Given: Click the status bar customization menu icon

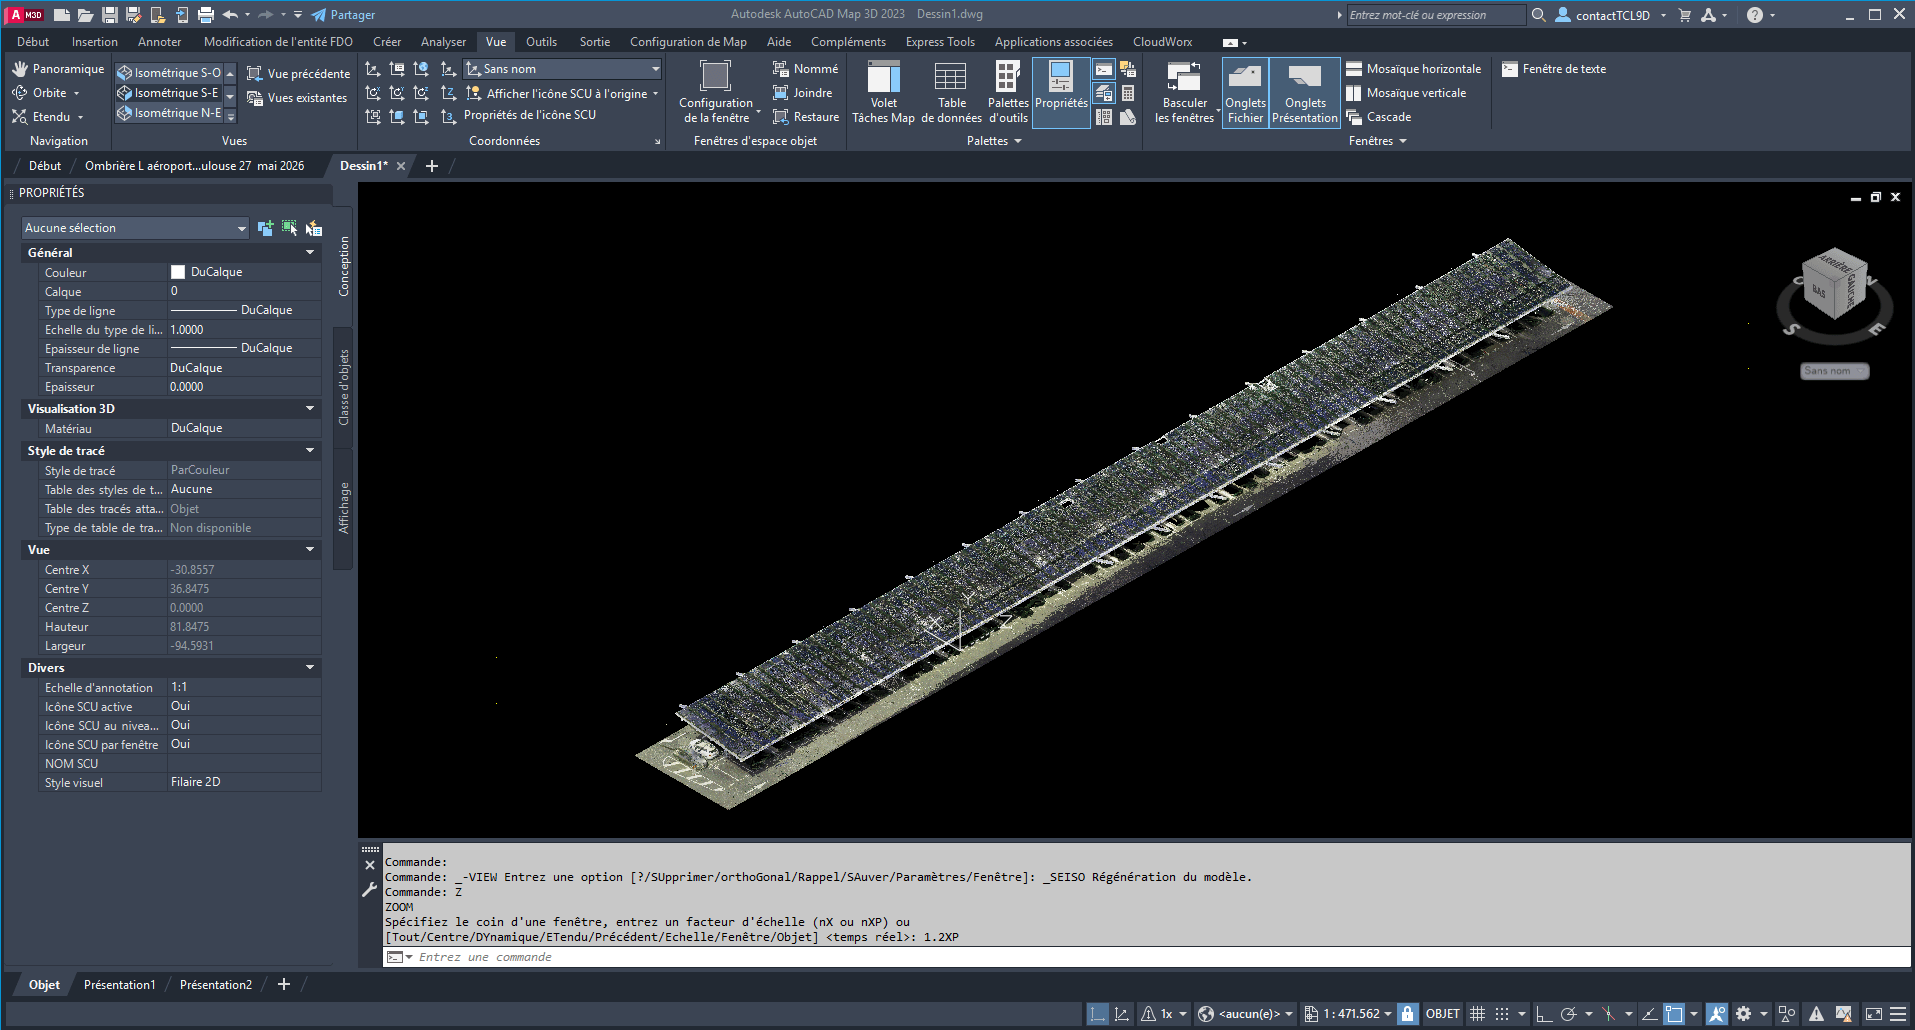Looking at the screenshot, I should pos(1898,1014).
